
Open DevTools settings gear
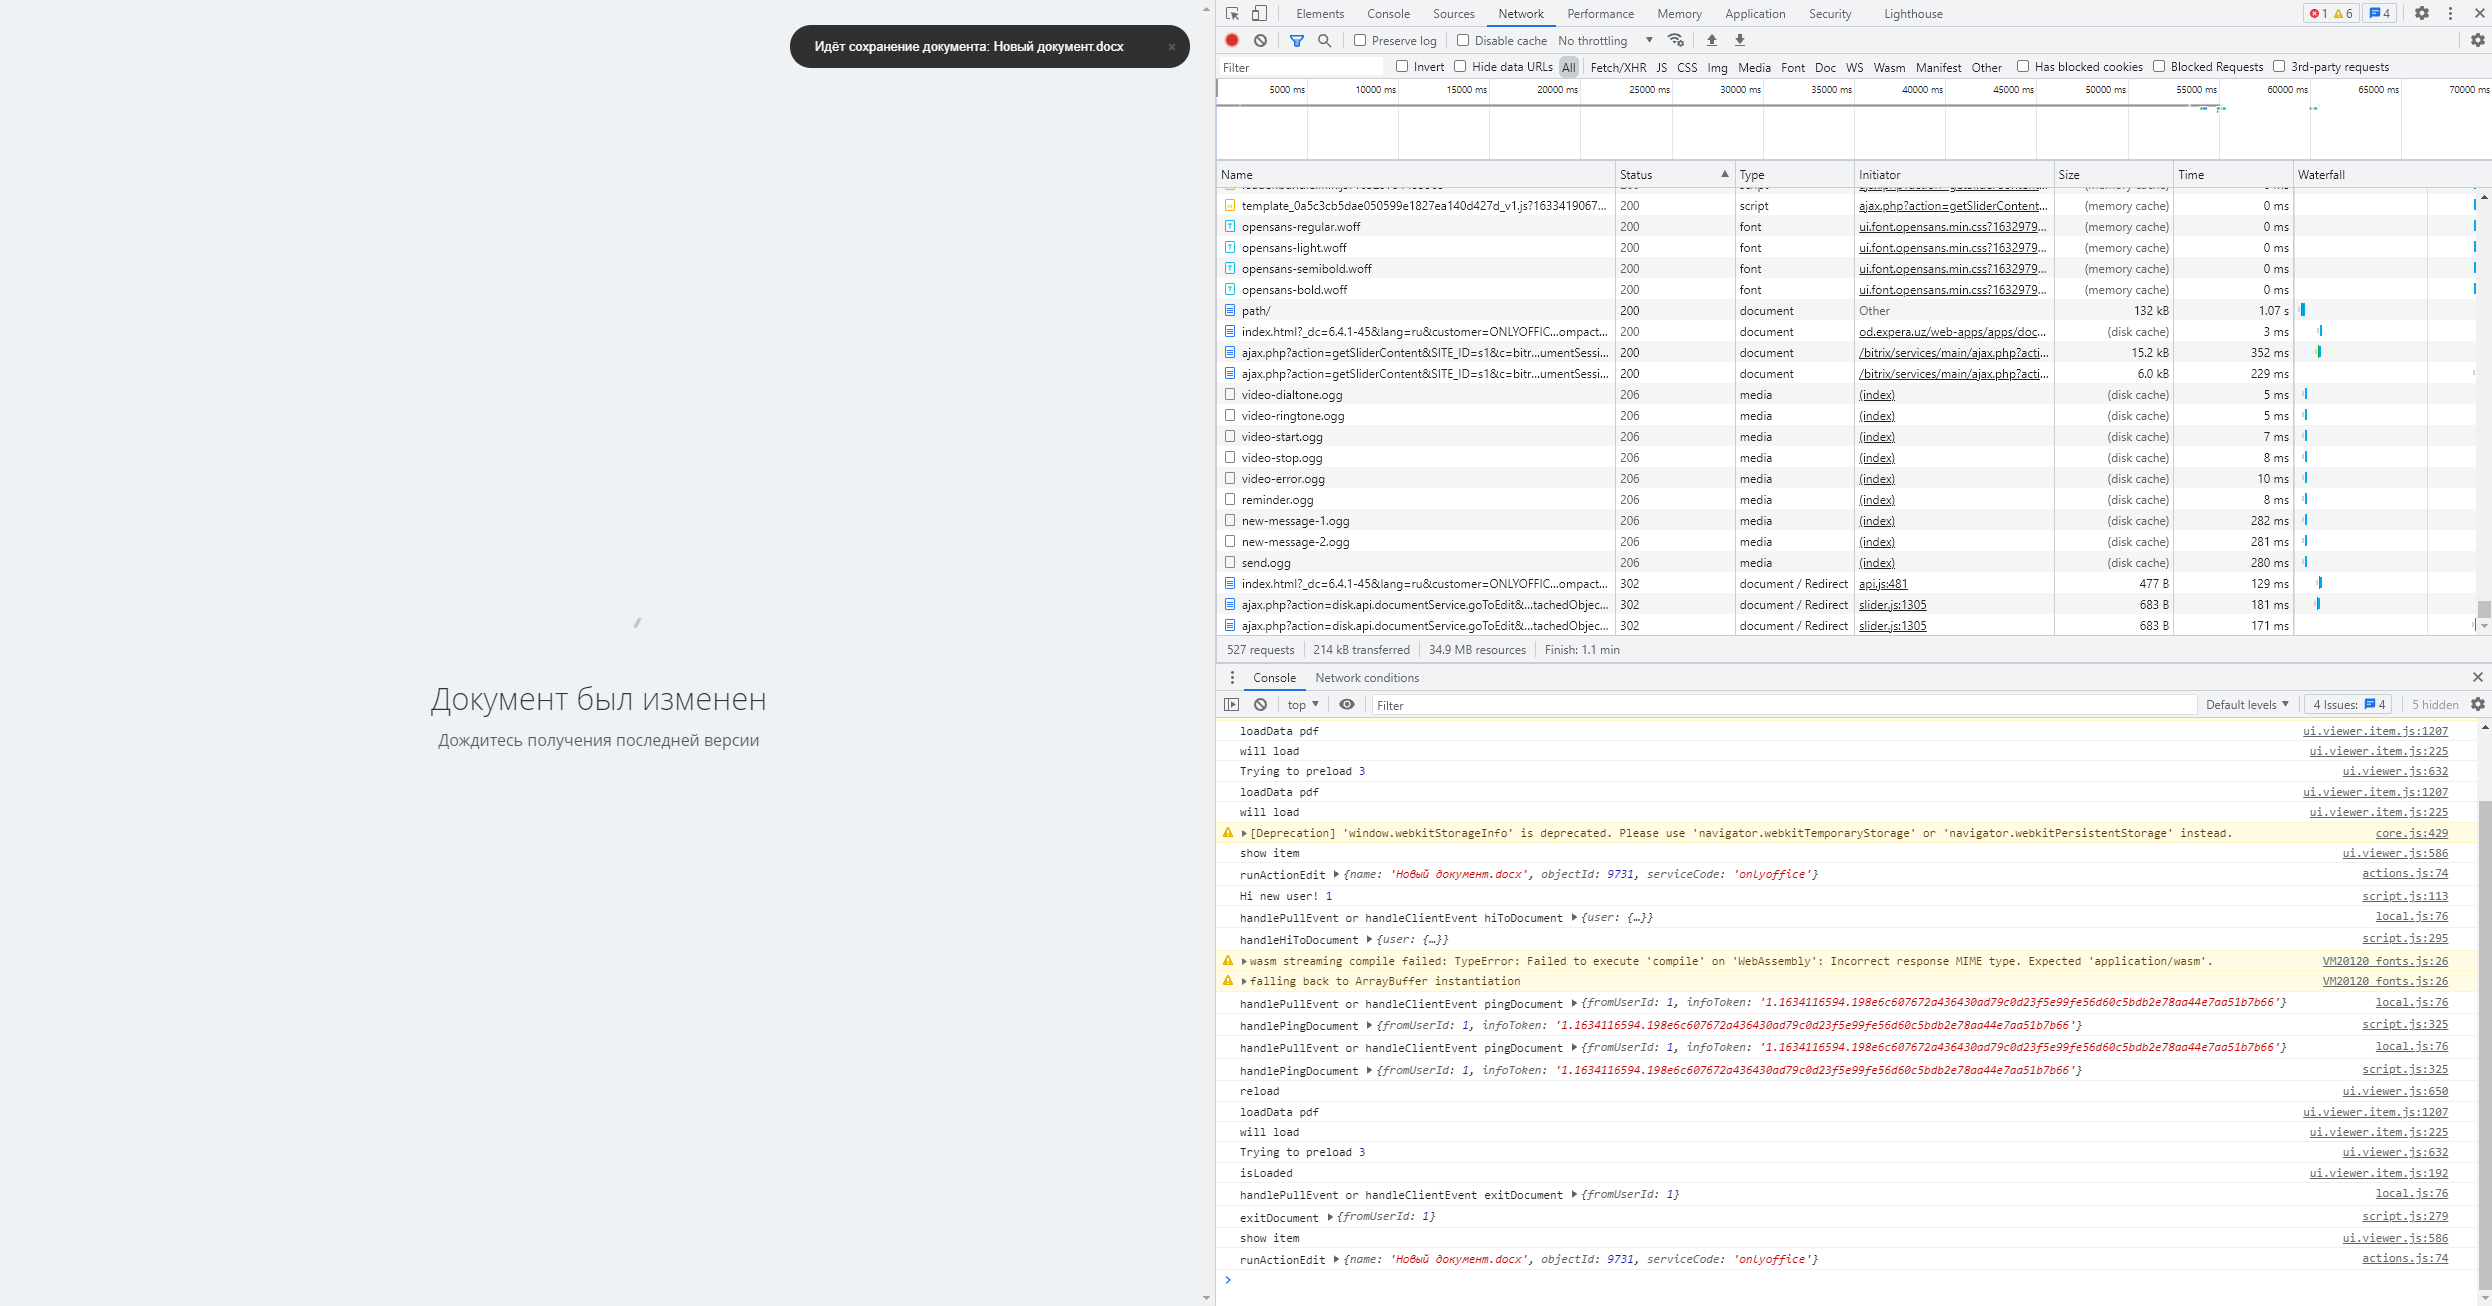click(x=2421, y=14)
